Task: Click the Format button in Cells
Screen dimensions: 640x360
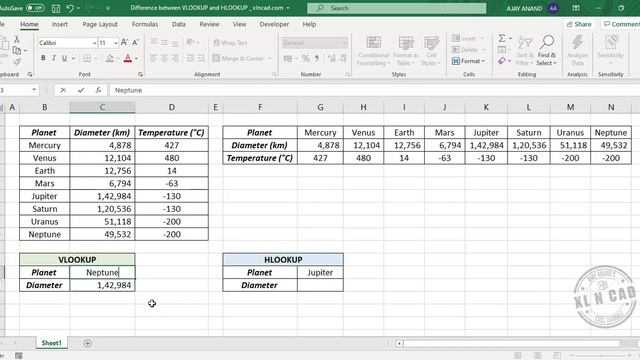Action: [469, 61]
